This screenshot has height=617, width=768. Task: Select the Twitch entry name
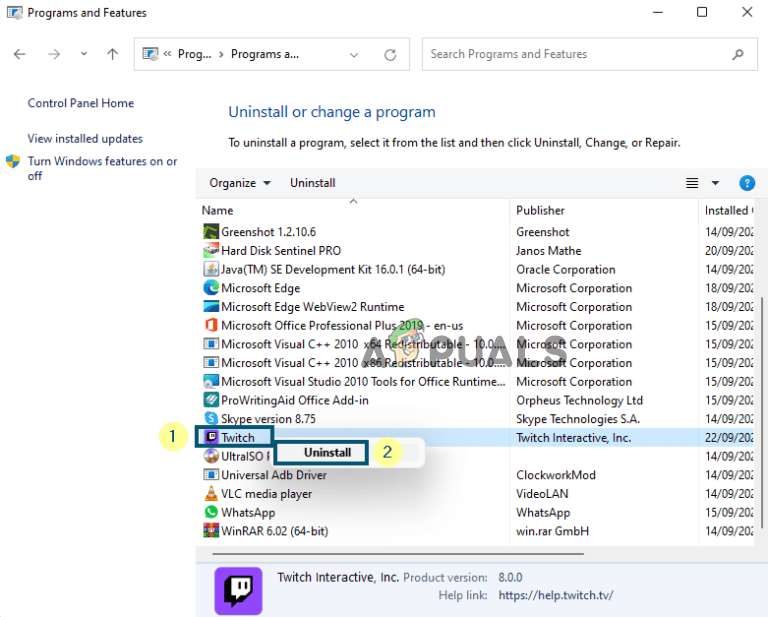[238, 437]
